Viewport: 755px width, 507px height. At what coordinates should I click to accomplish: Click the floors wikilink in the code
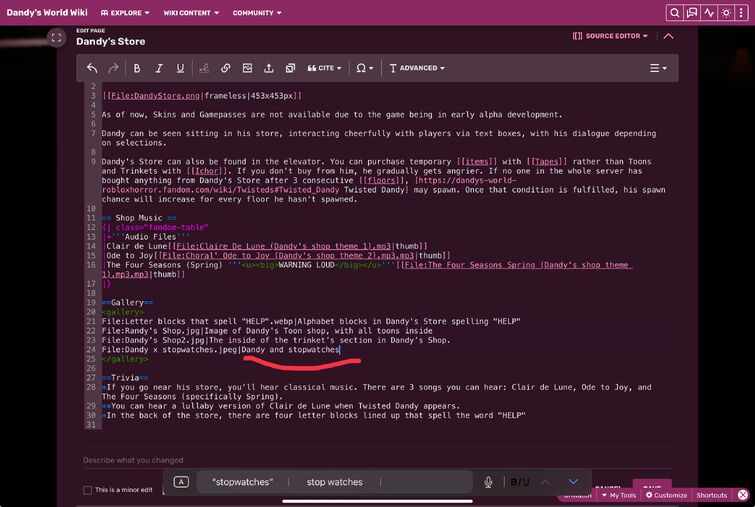[383, 181]
